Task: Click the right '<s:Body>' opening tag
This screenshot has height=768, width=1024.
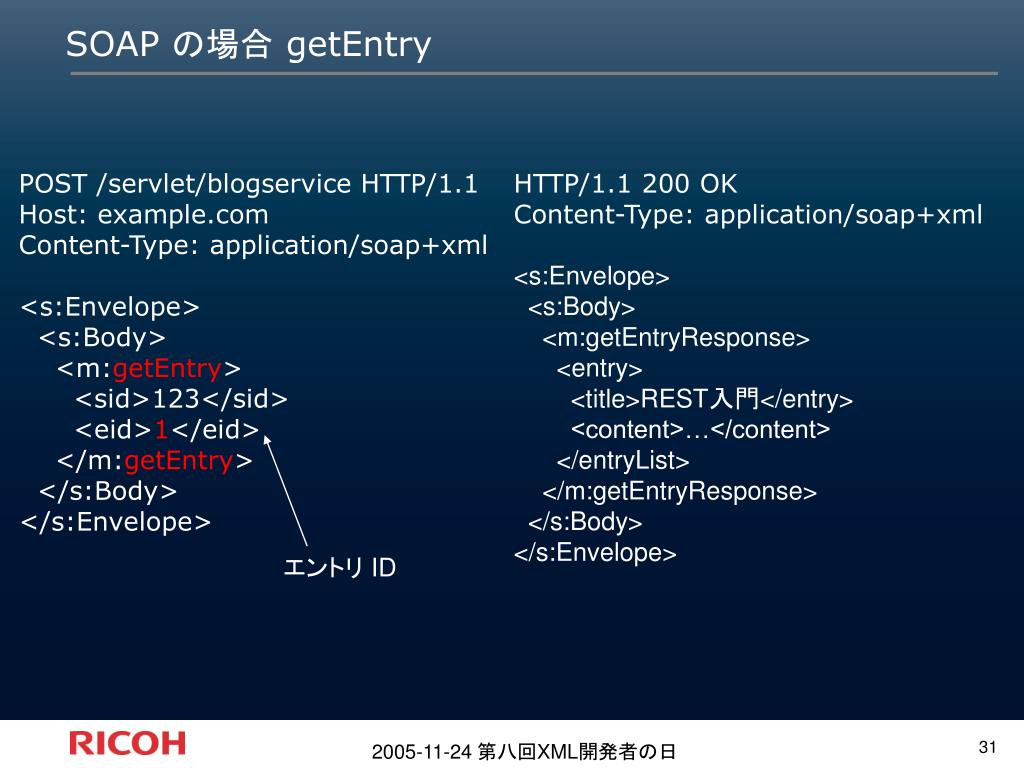Action: click(x=581, y=308)
